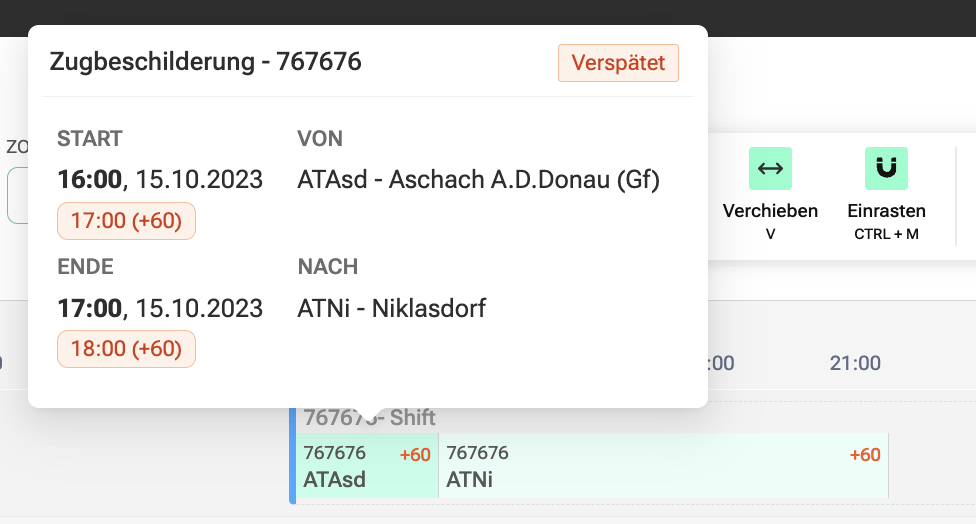Click the Zugbeschilderung - 767676 popup title
The height and width of the screenshot is (524, 976).
point(205,62)
